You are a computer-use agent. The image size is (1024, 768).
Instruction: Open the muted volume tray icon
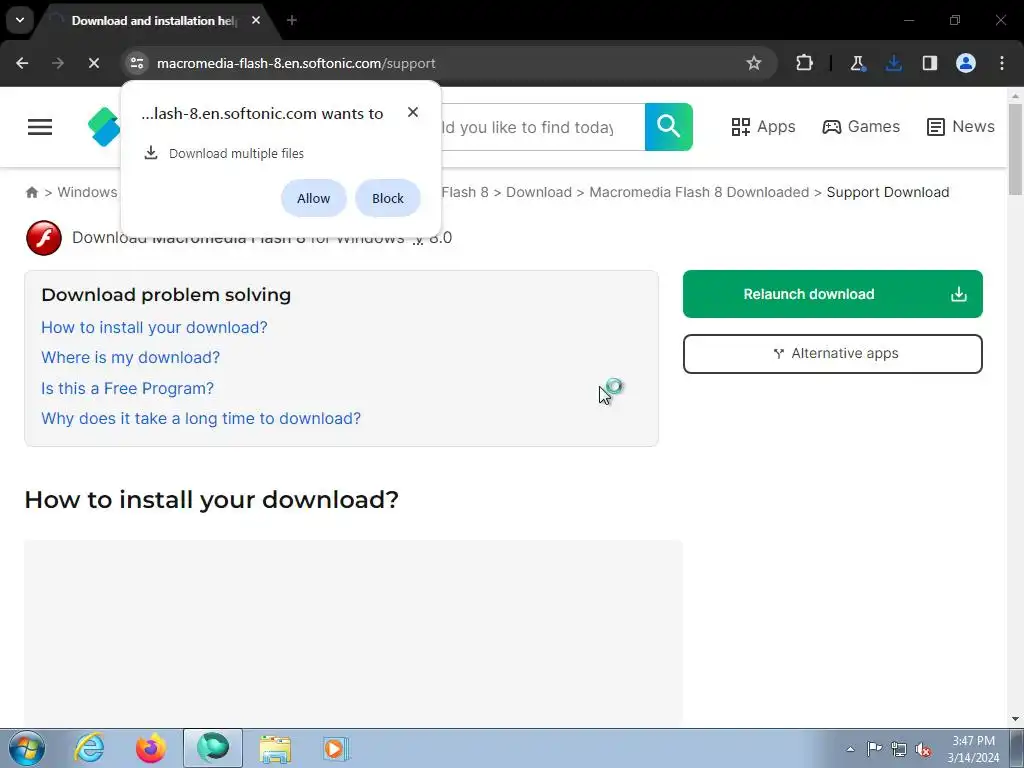point(923,749)
